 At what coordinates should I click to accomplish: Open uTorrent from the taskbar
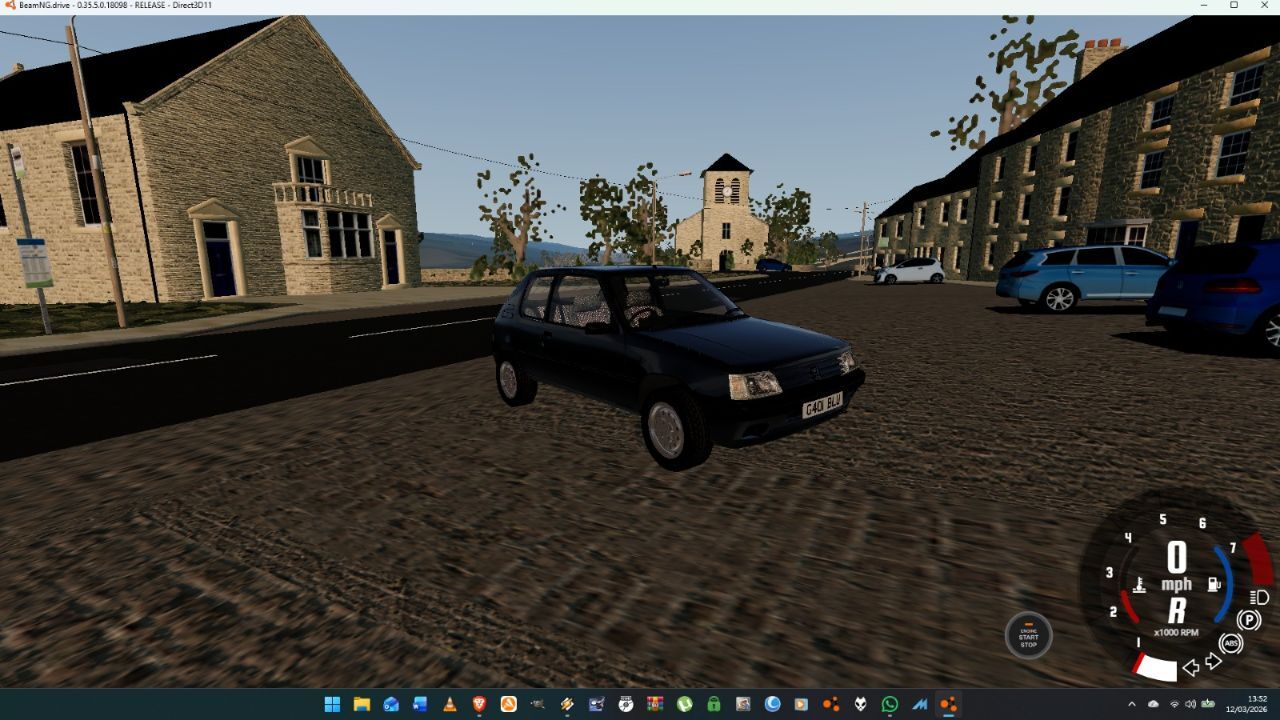coord(684,704)
